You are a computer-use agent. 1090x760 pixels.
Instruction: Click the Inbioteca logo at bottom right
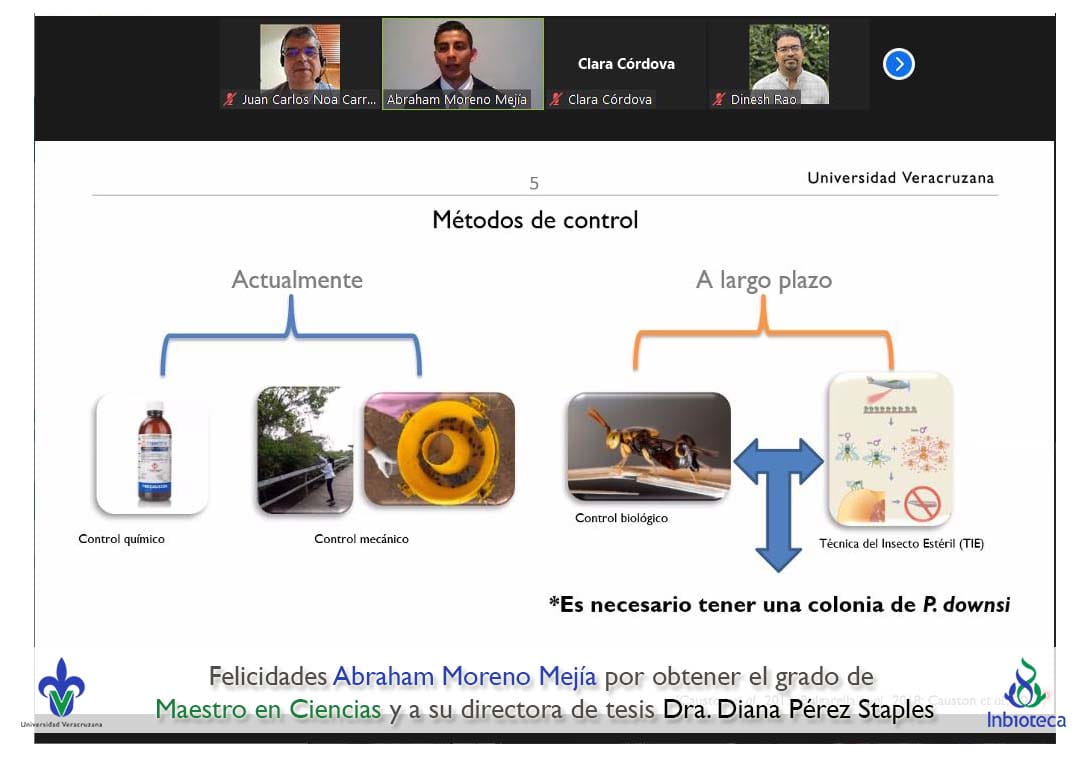(x=1025, y=693)
